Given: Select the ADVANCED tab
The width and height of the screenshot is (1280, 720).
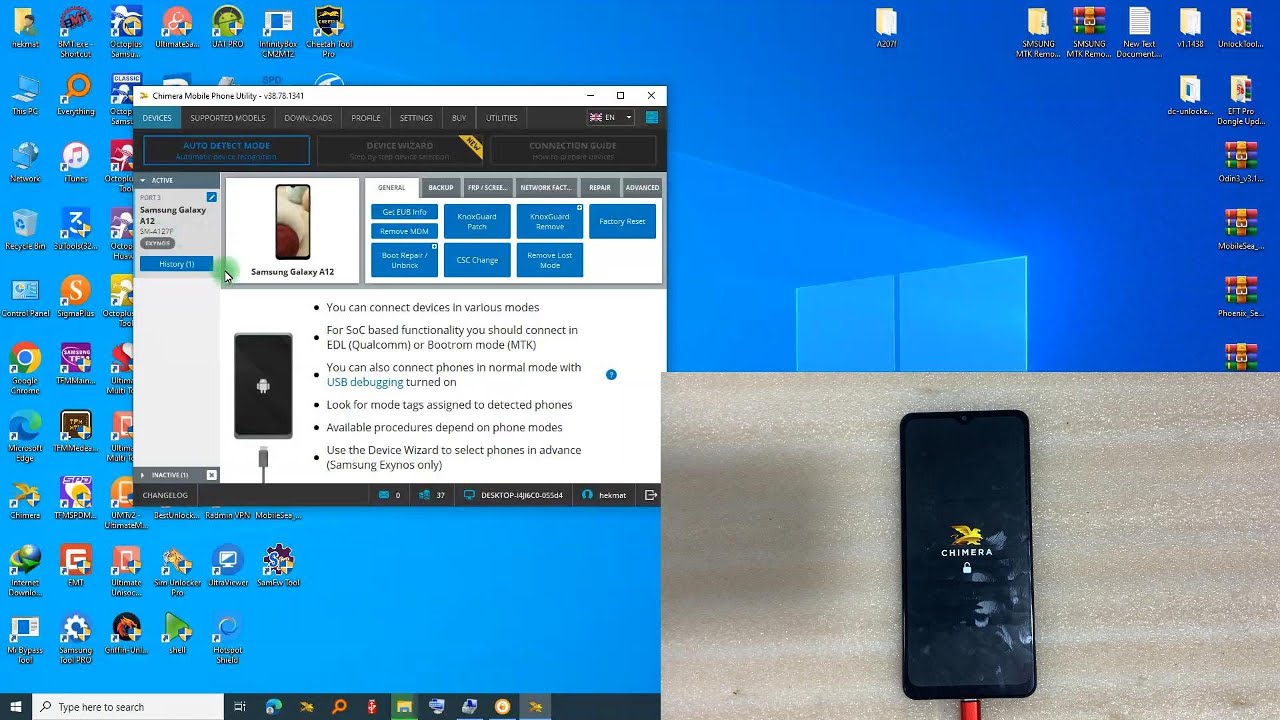Looking at the screenshot, I should click(x=642, y=187).
